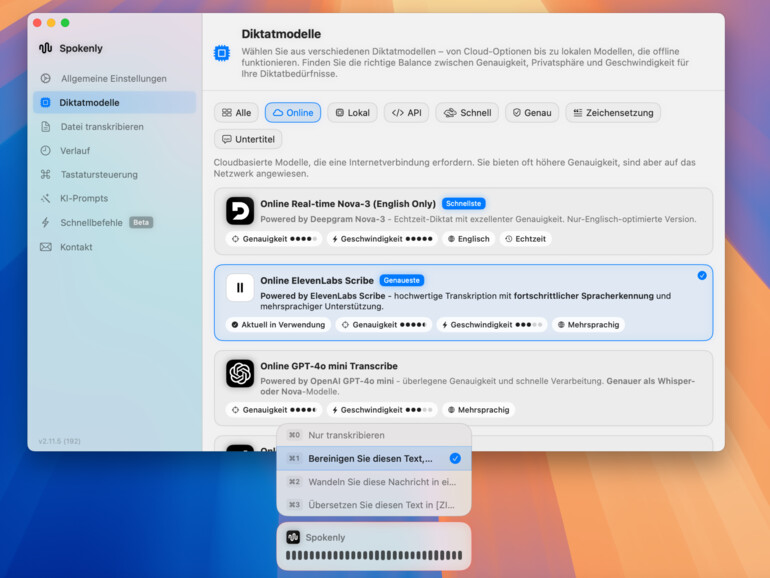This screenshot has height=578, width=770.
Task: Click the Schnellbefehle lightning bolt icon
Action: click(46, 222)
